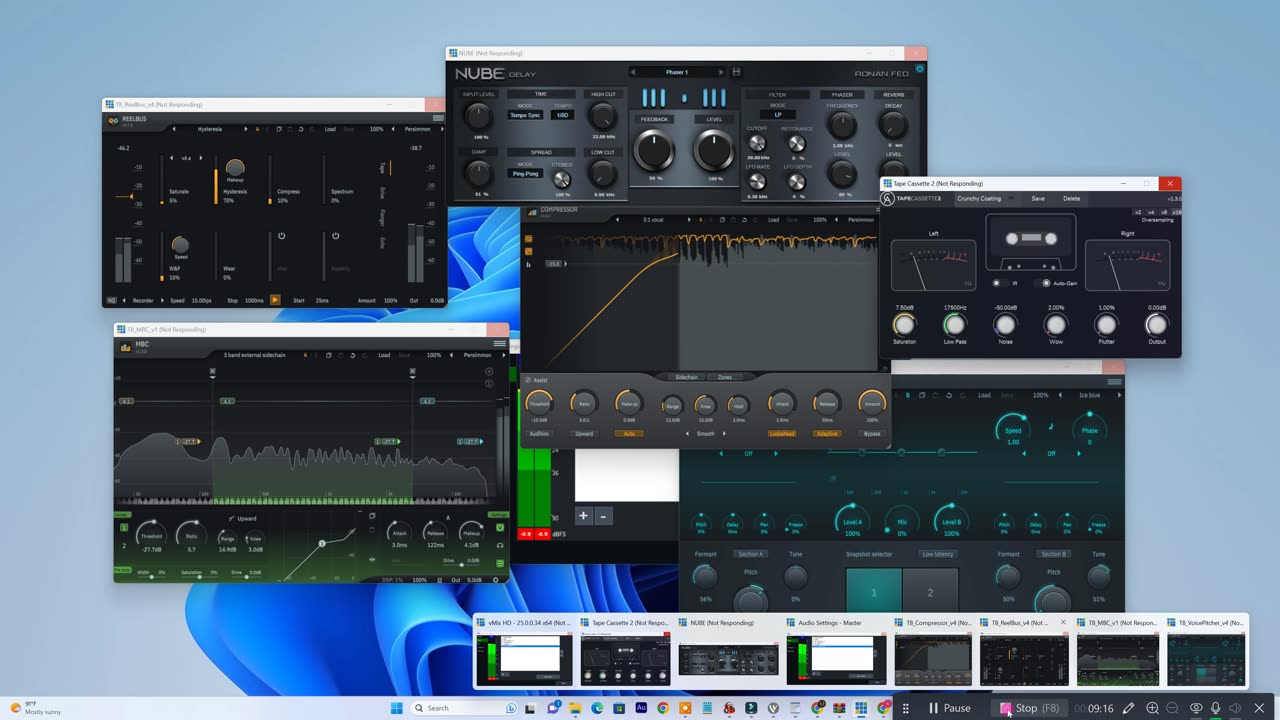Click the NUBE Feedback knob

click(x=654, y=151)
